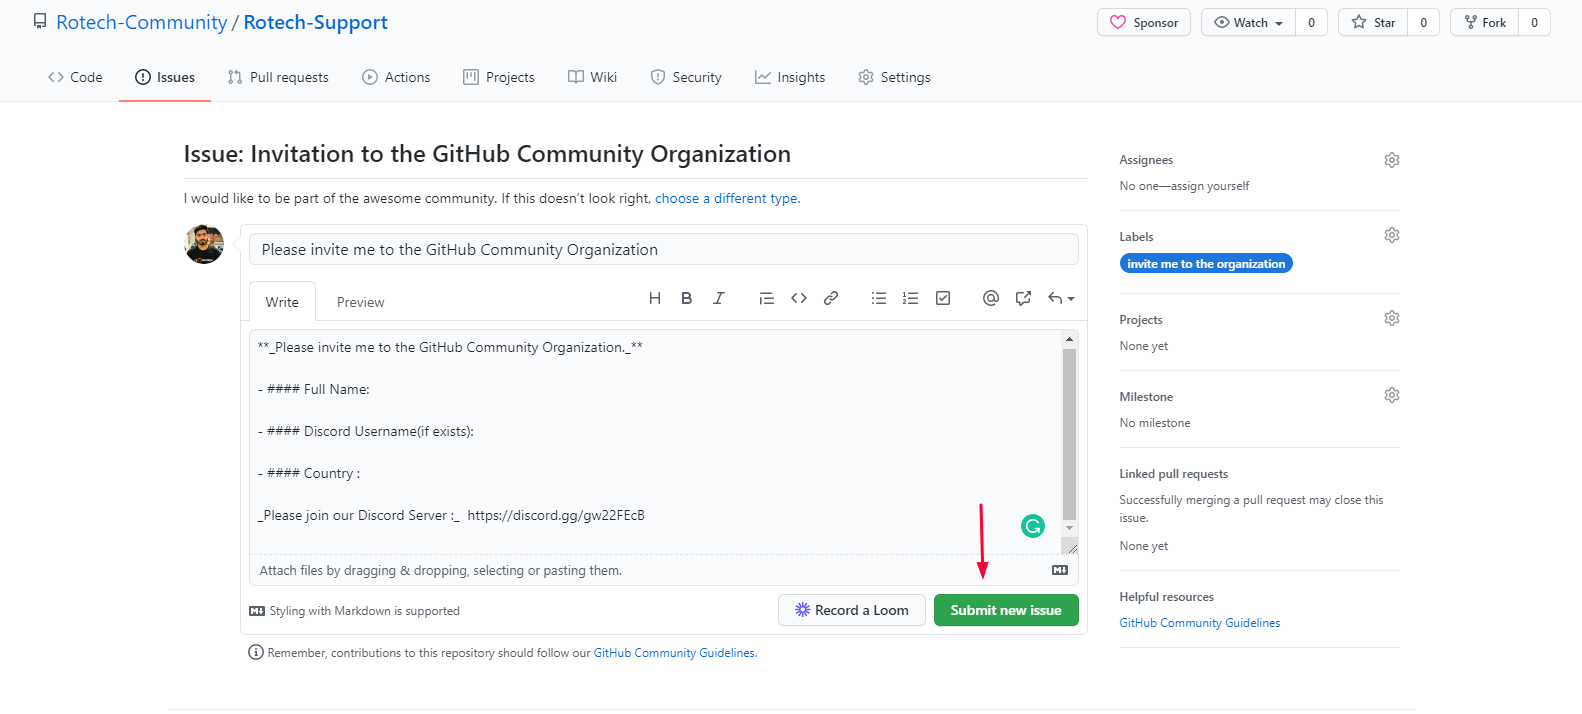Click the '#### Country :' line
The height and width of the screenshot is (714, 1582).
point(309,473)
